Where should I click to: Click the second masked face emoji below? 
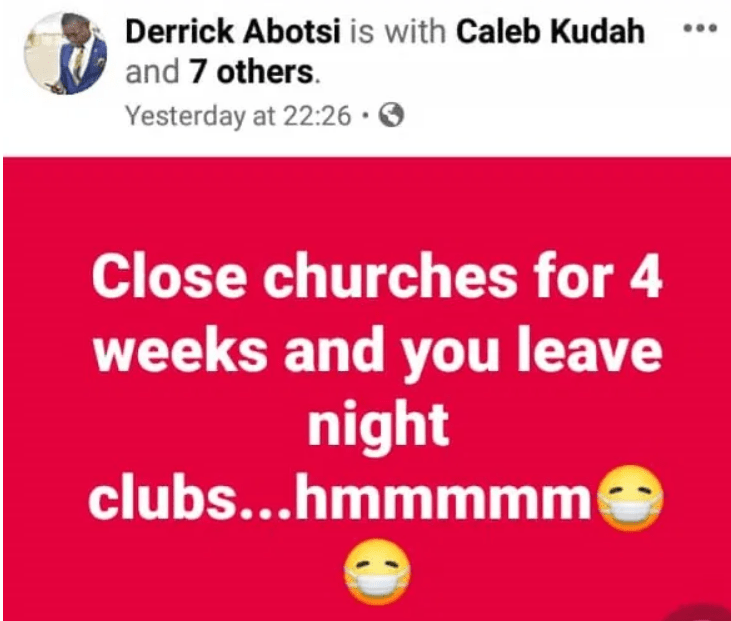[377, 571]
